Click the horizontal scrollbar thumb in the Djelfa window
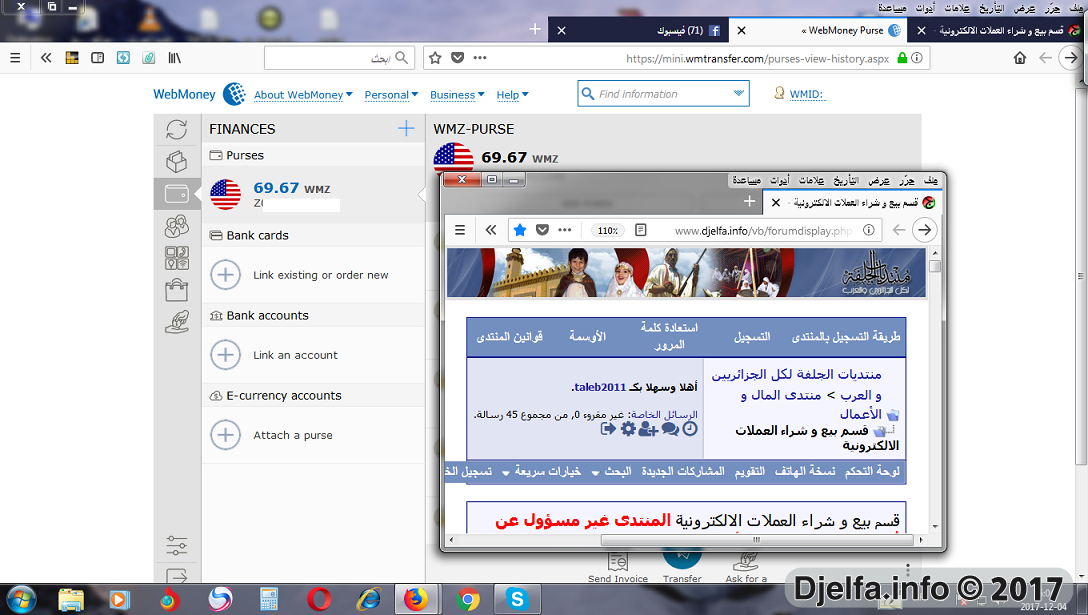This screenshot has width=1088, height=615. [x=757, y=539]
